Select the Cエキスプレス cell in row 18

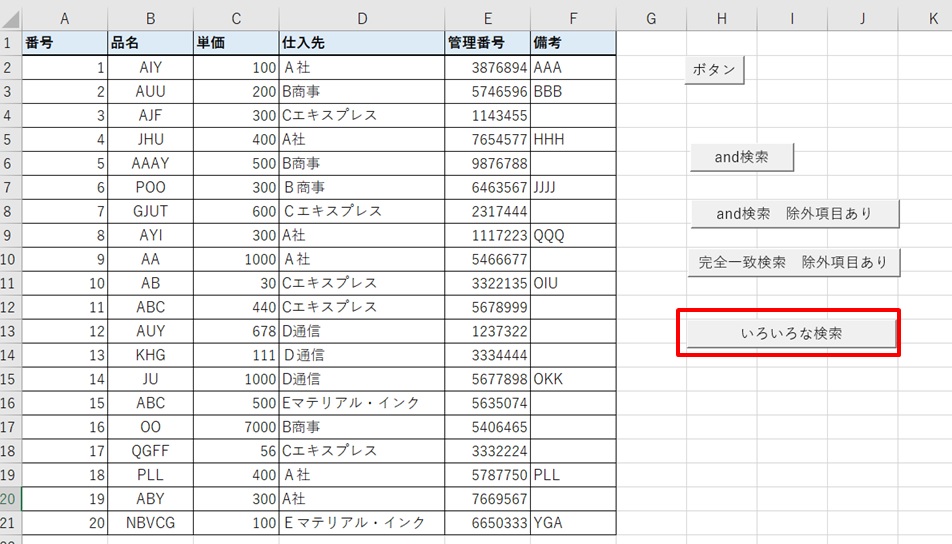[362, 451]
